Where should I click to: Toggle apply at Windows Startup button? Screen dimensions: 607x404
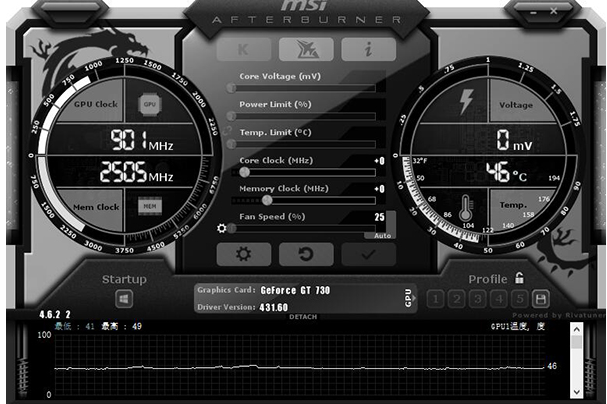[x=124, y=298]
